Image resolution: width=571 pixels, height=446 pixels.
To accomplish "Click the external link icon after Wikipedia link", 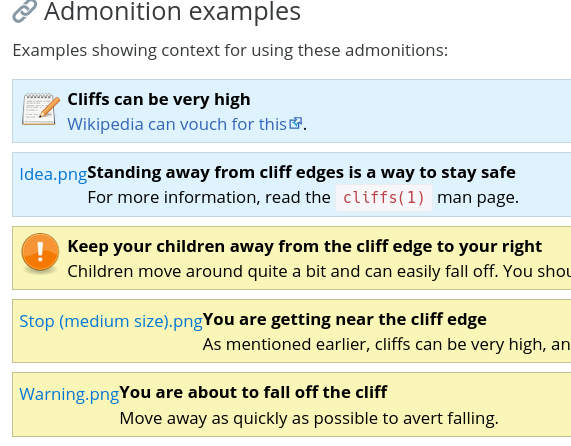I will click(x=295, y=123).
